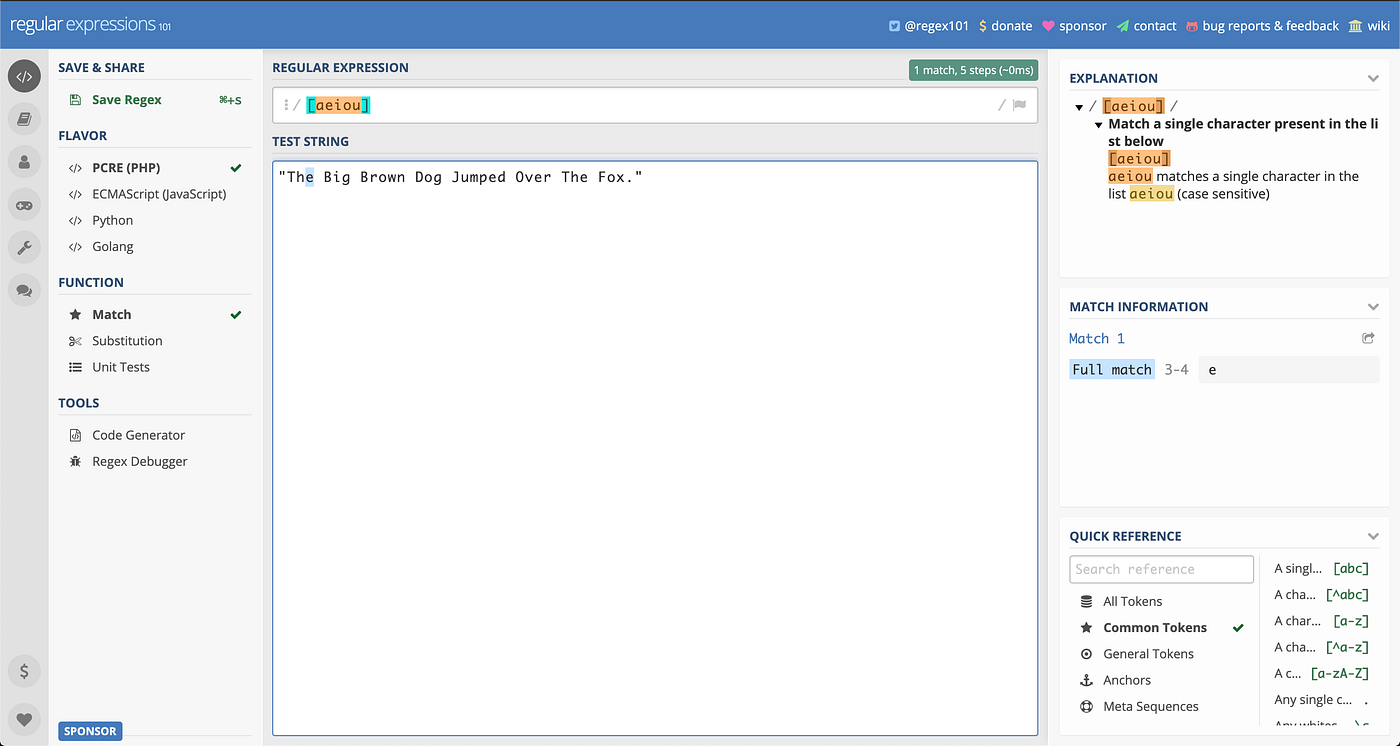Open settings wrench icon in sidebar
Screen dimensions: 1400x746
(24, 248)
